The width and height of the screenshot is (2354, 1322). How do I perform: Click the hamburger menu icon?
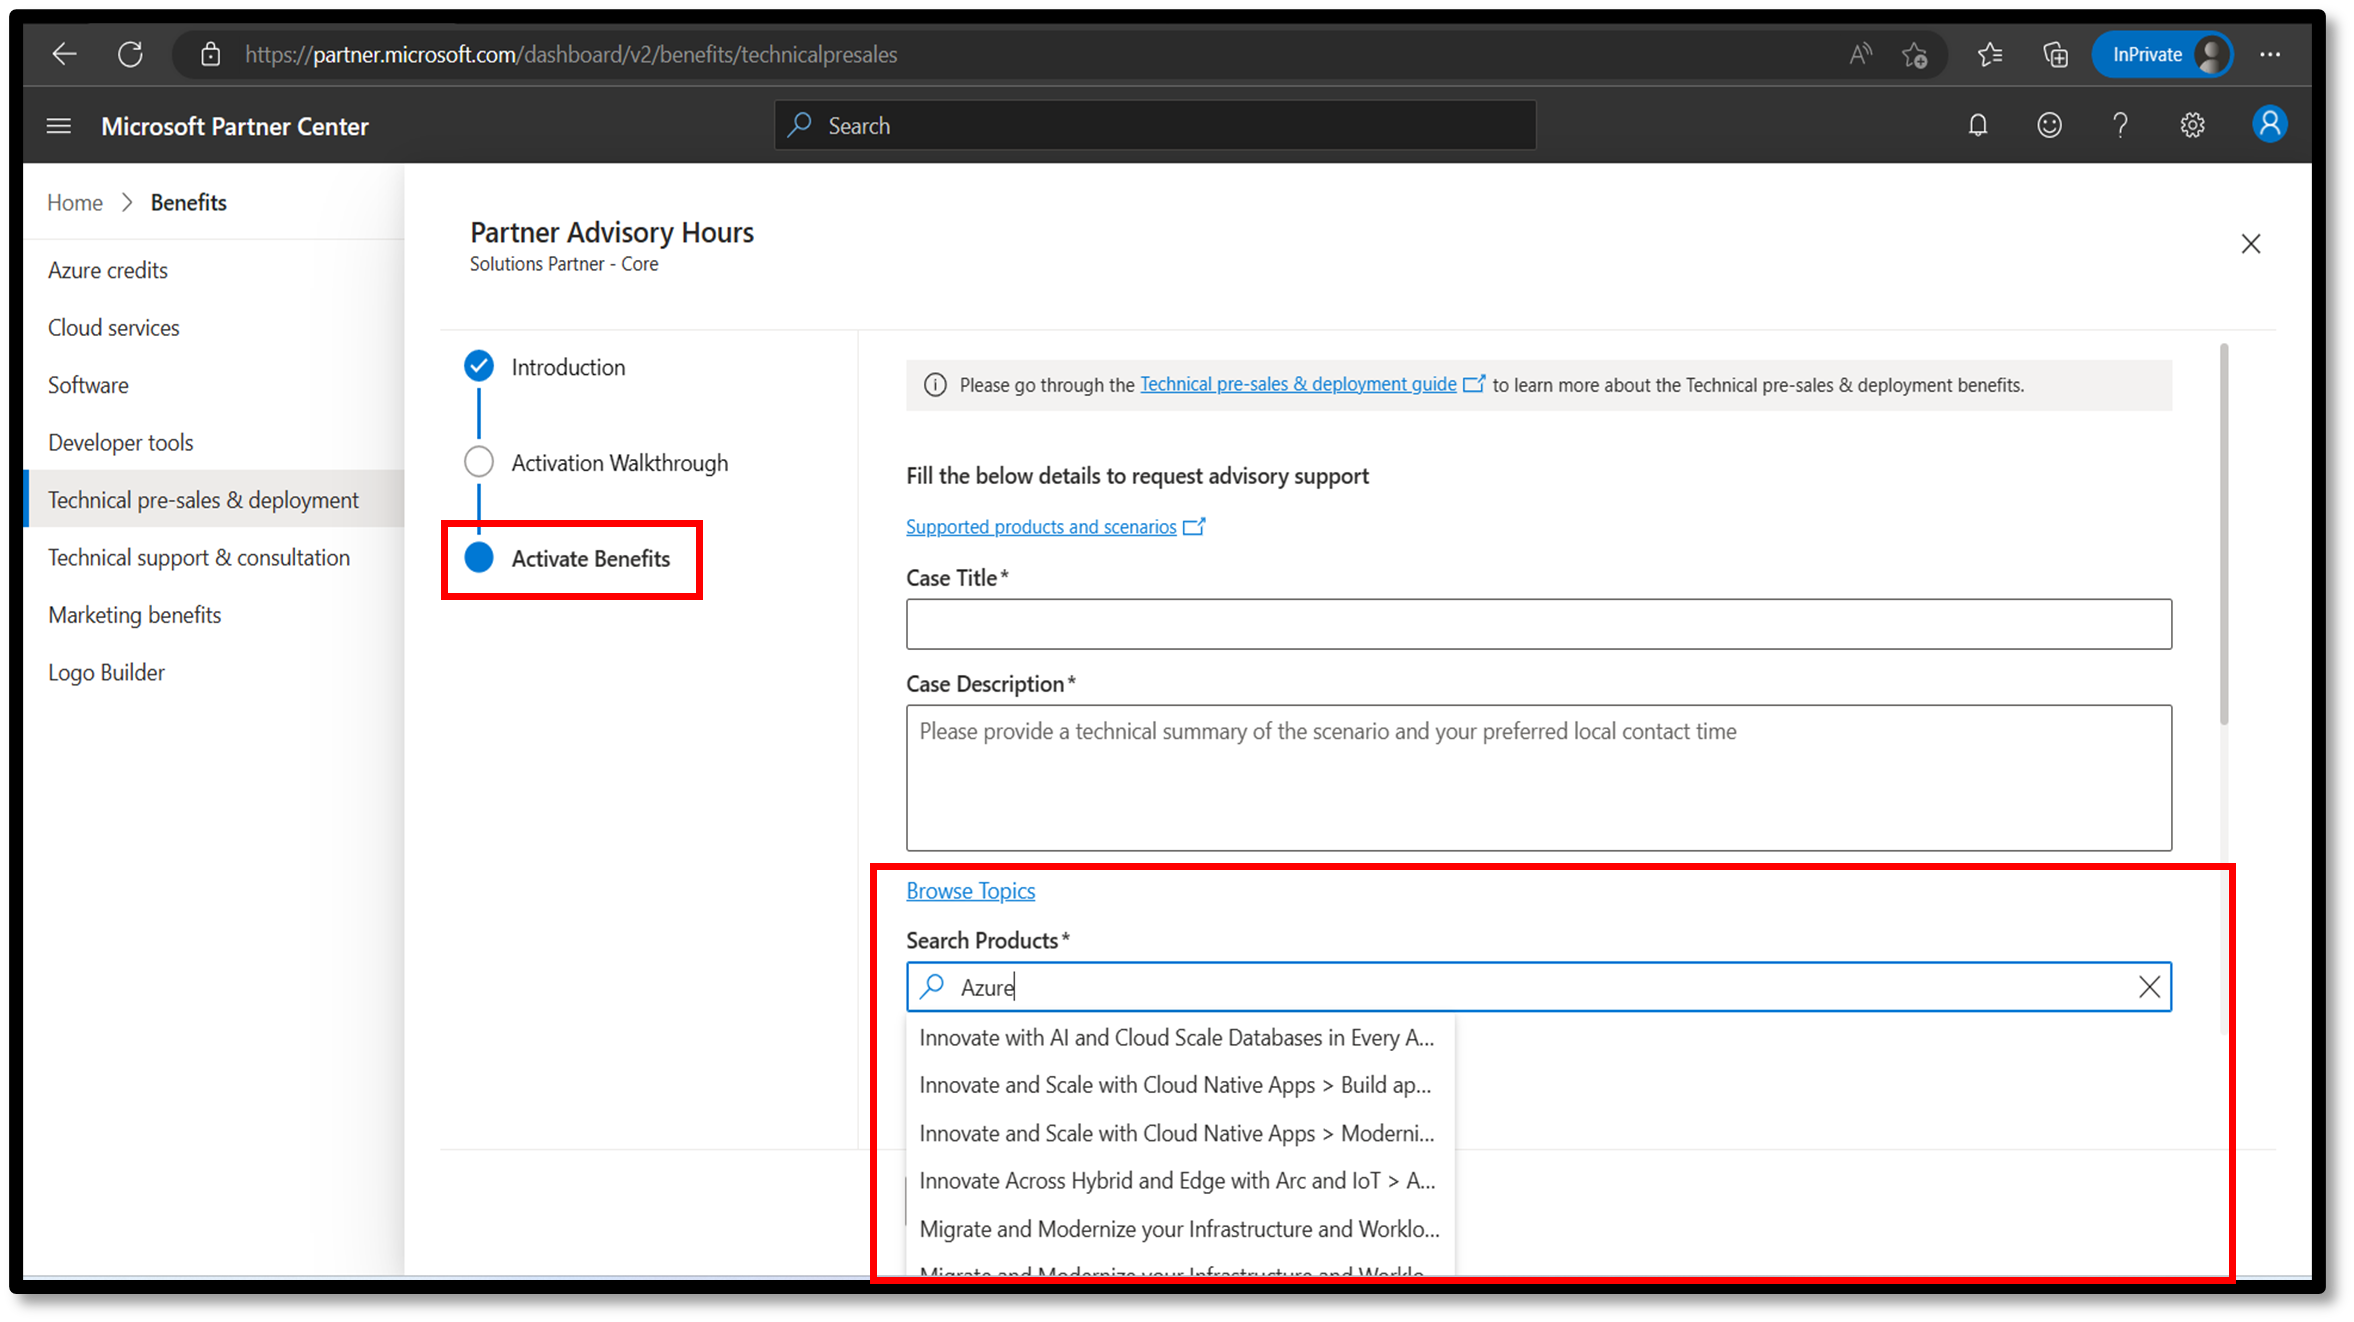point(58,126)
